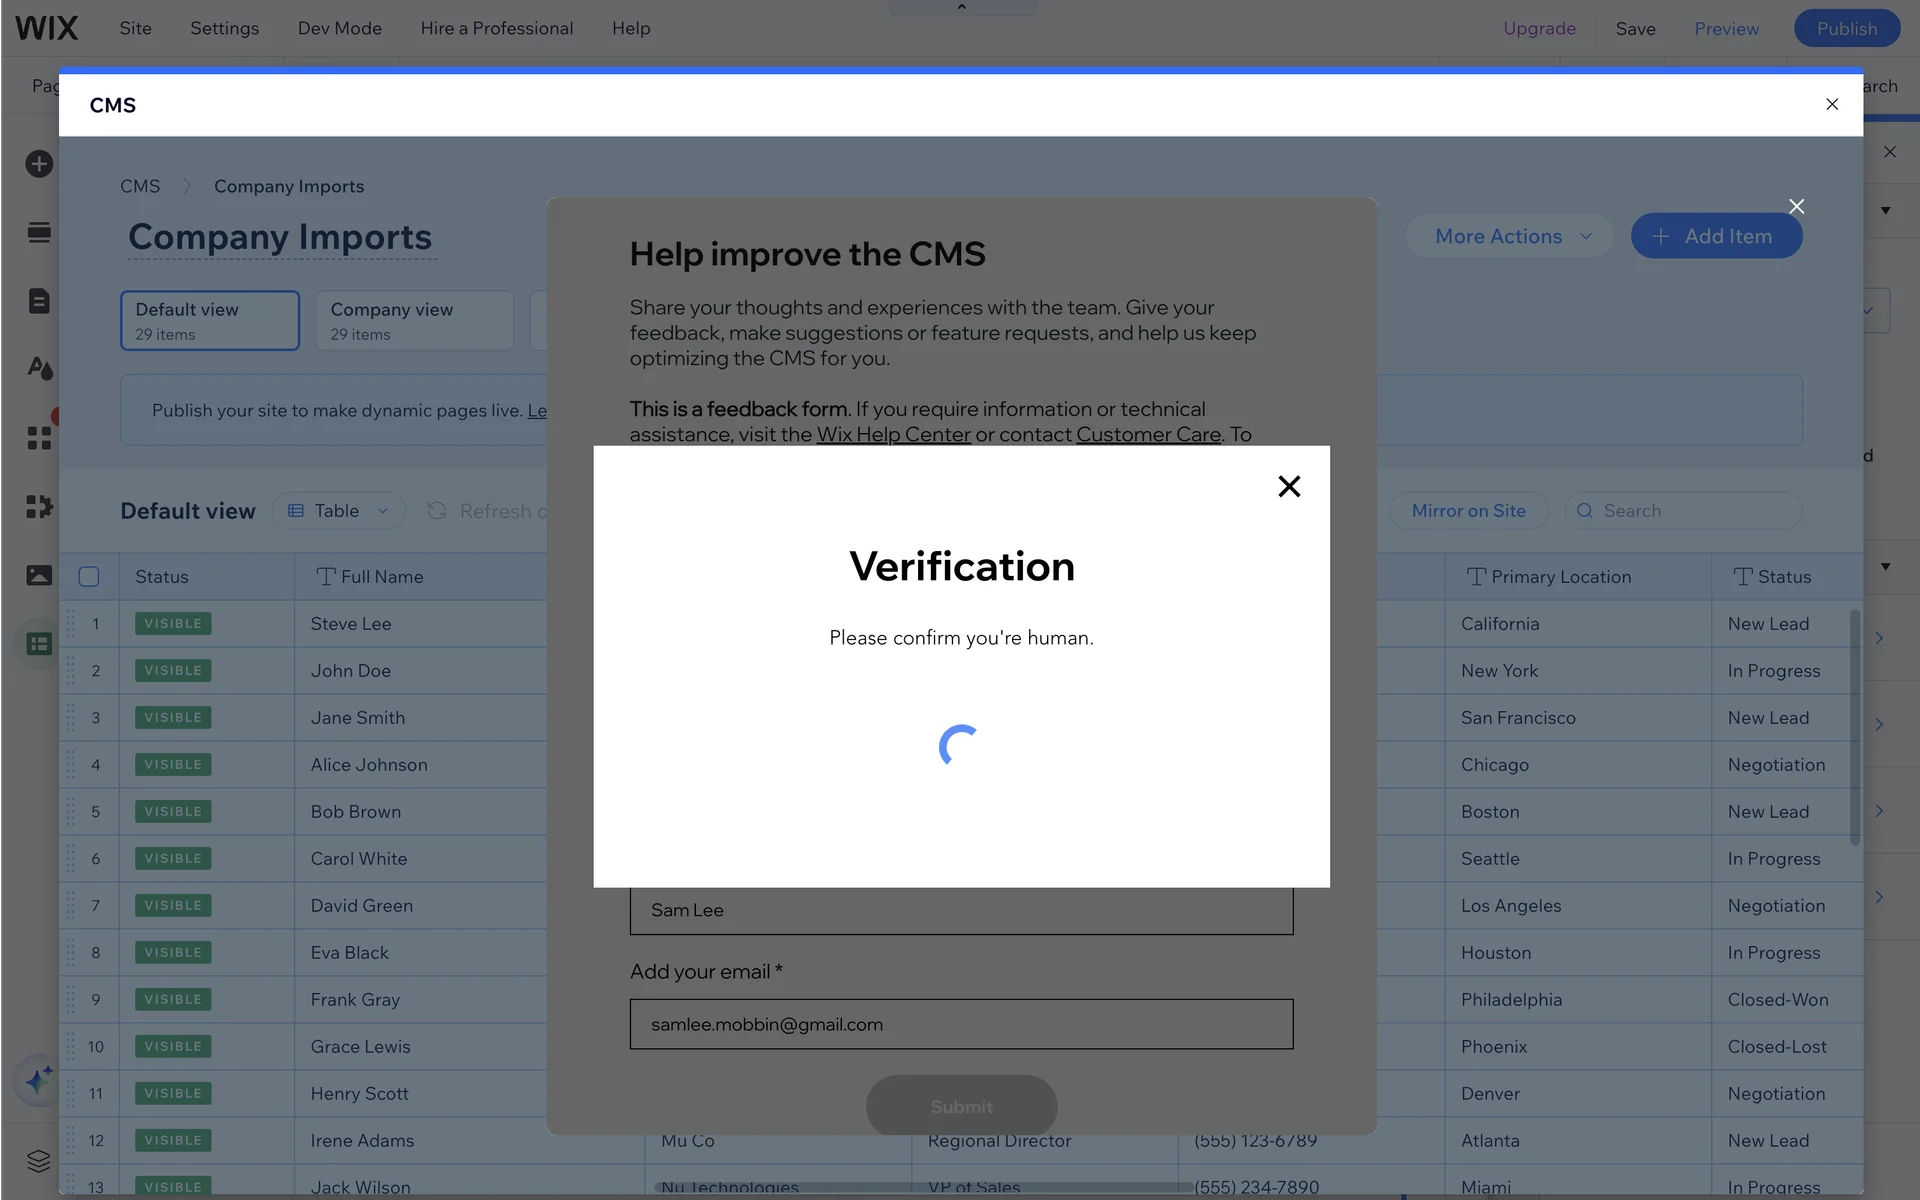The height and width of the screenshot is (1200, 1920).
Task: Open the Wix Help Center link
Action: click(x=893, y=435)
